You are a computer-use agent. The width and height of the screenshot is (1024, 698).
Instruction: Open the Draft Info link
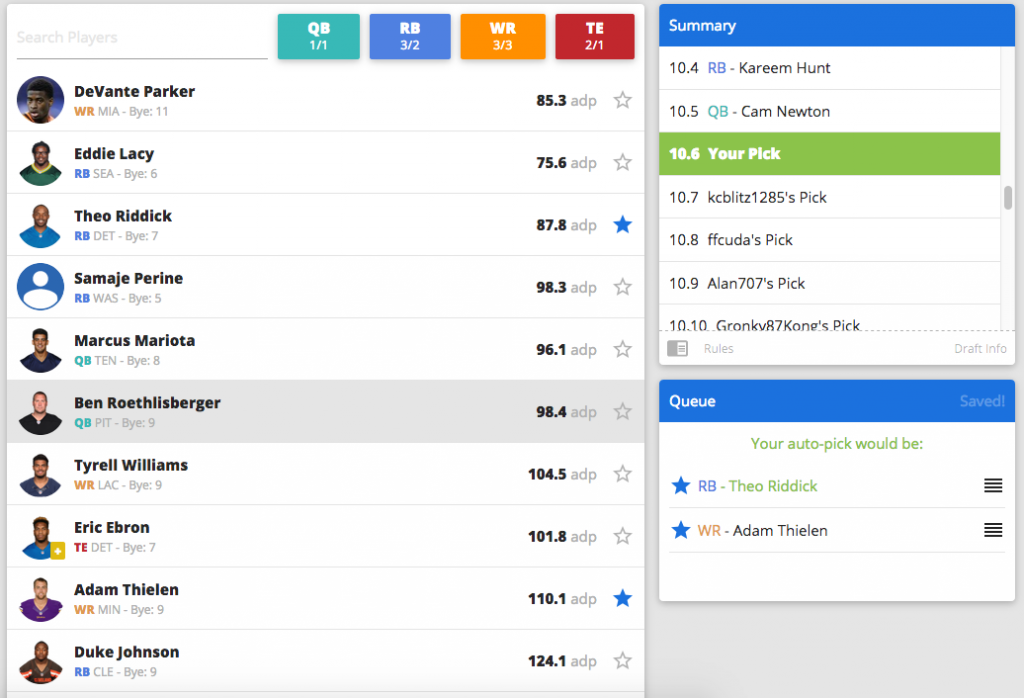(x=980, y=349)
